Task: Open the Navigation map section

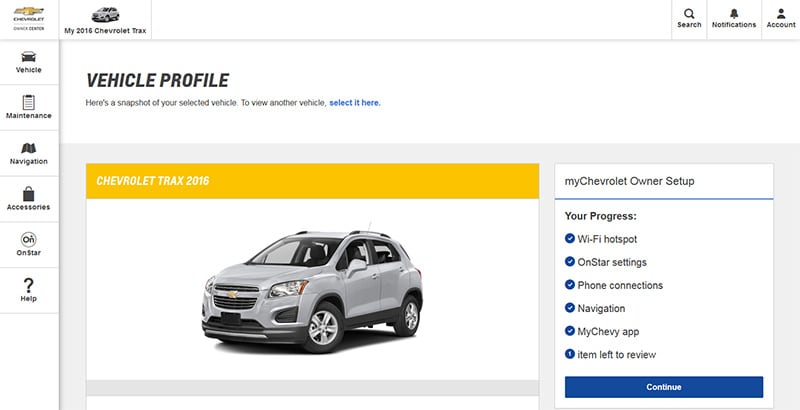Action: tap(29, 153)
